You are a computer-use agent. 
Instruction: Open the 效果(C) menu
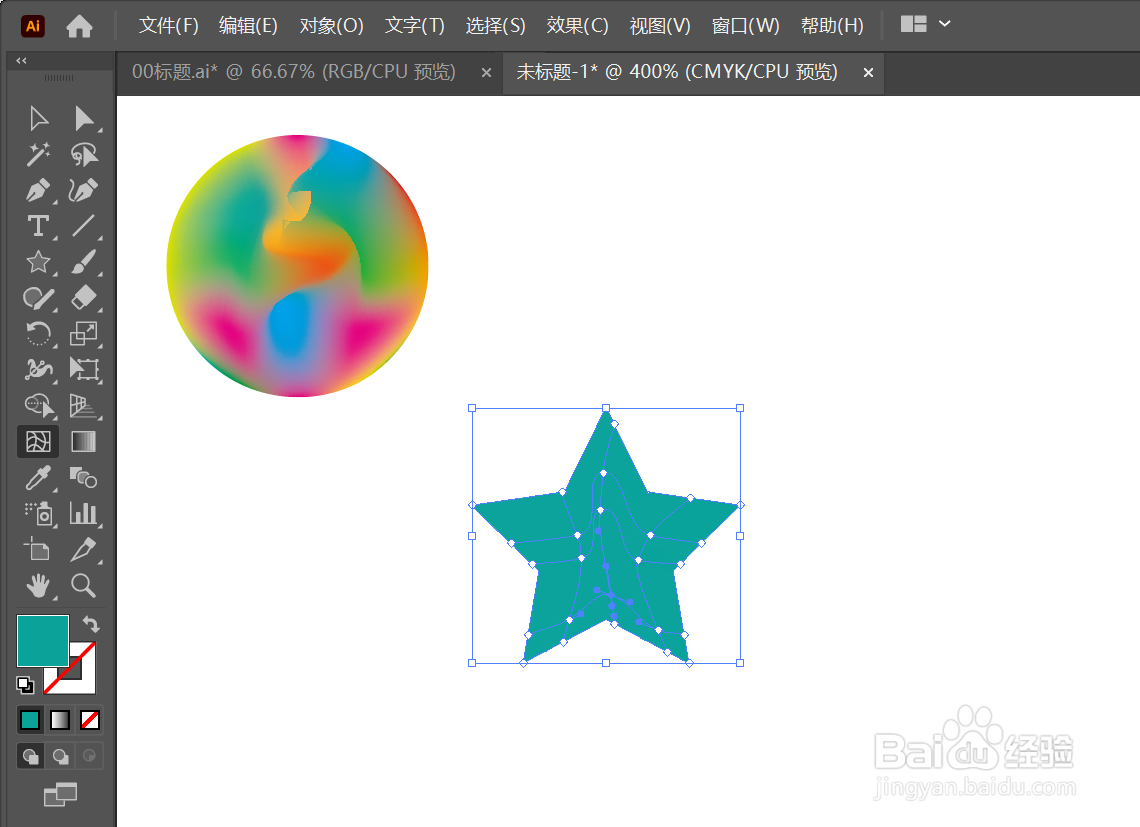click(x=577, y=25)
